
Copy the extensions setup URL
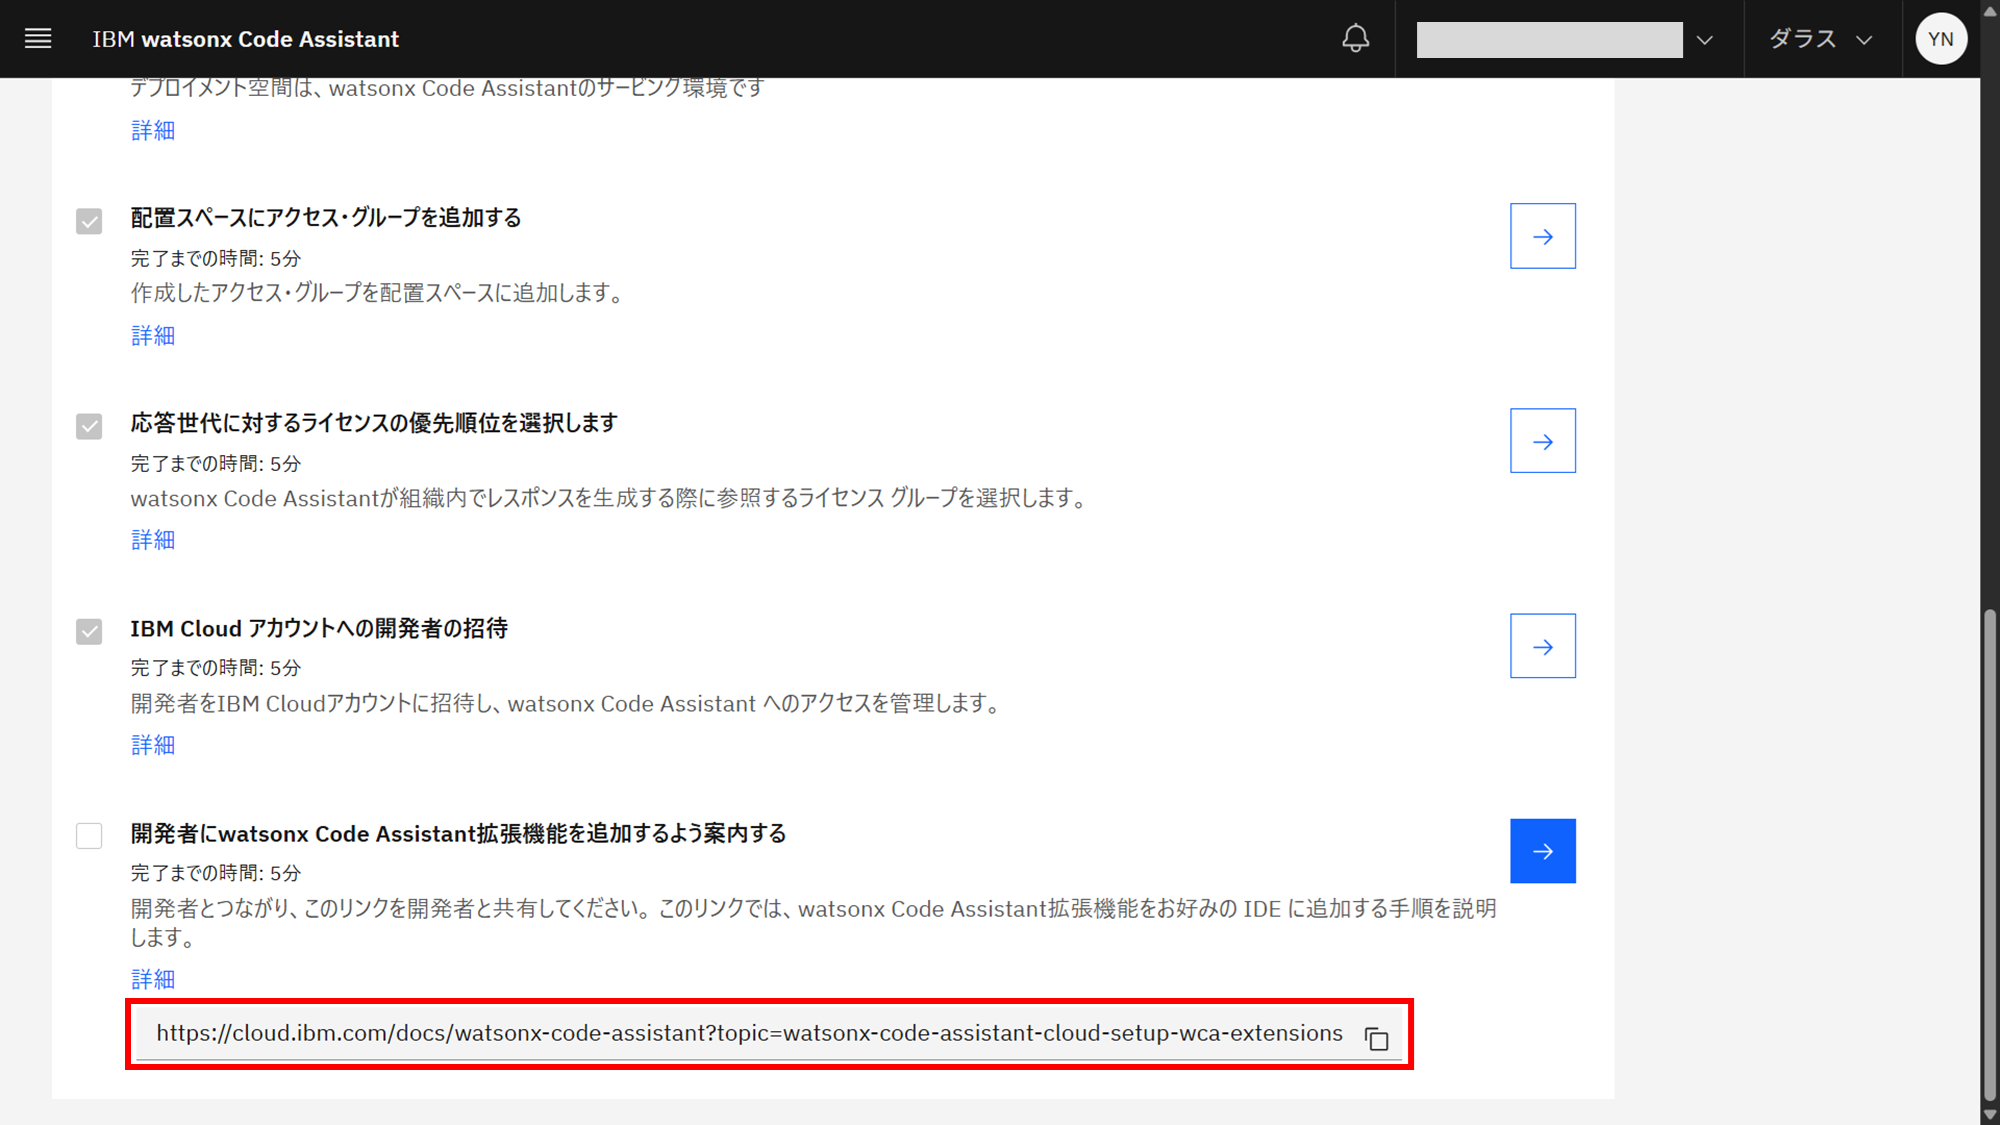(x=1377, y=1039)
